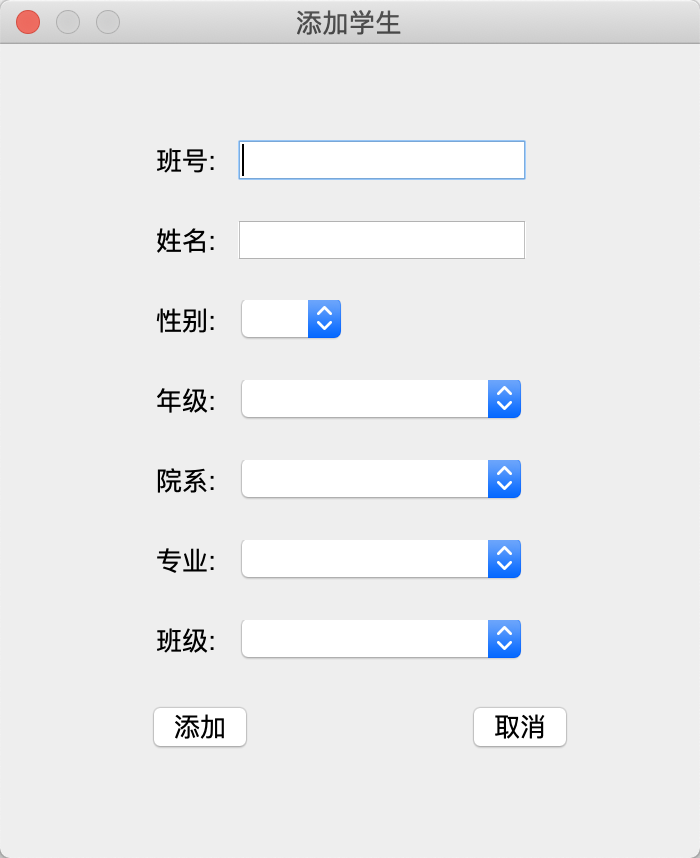Click inside the 姓名 text field
This screenshot has width=700, height=858.
coord(380,239)
